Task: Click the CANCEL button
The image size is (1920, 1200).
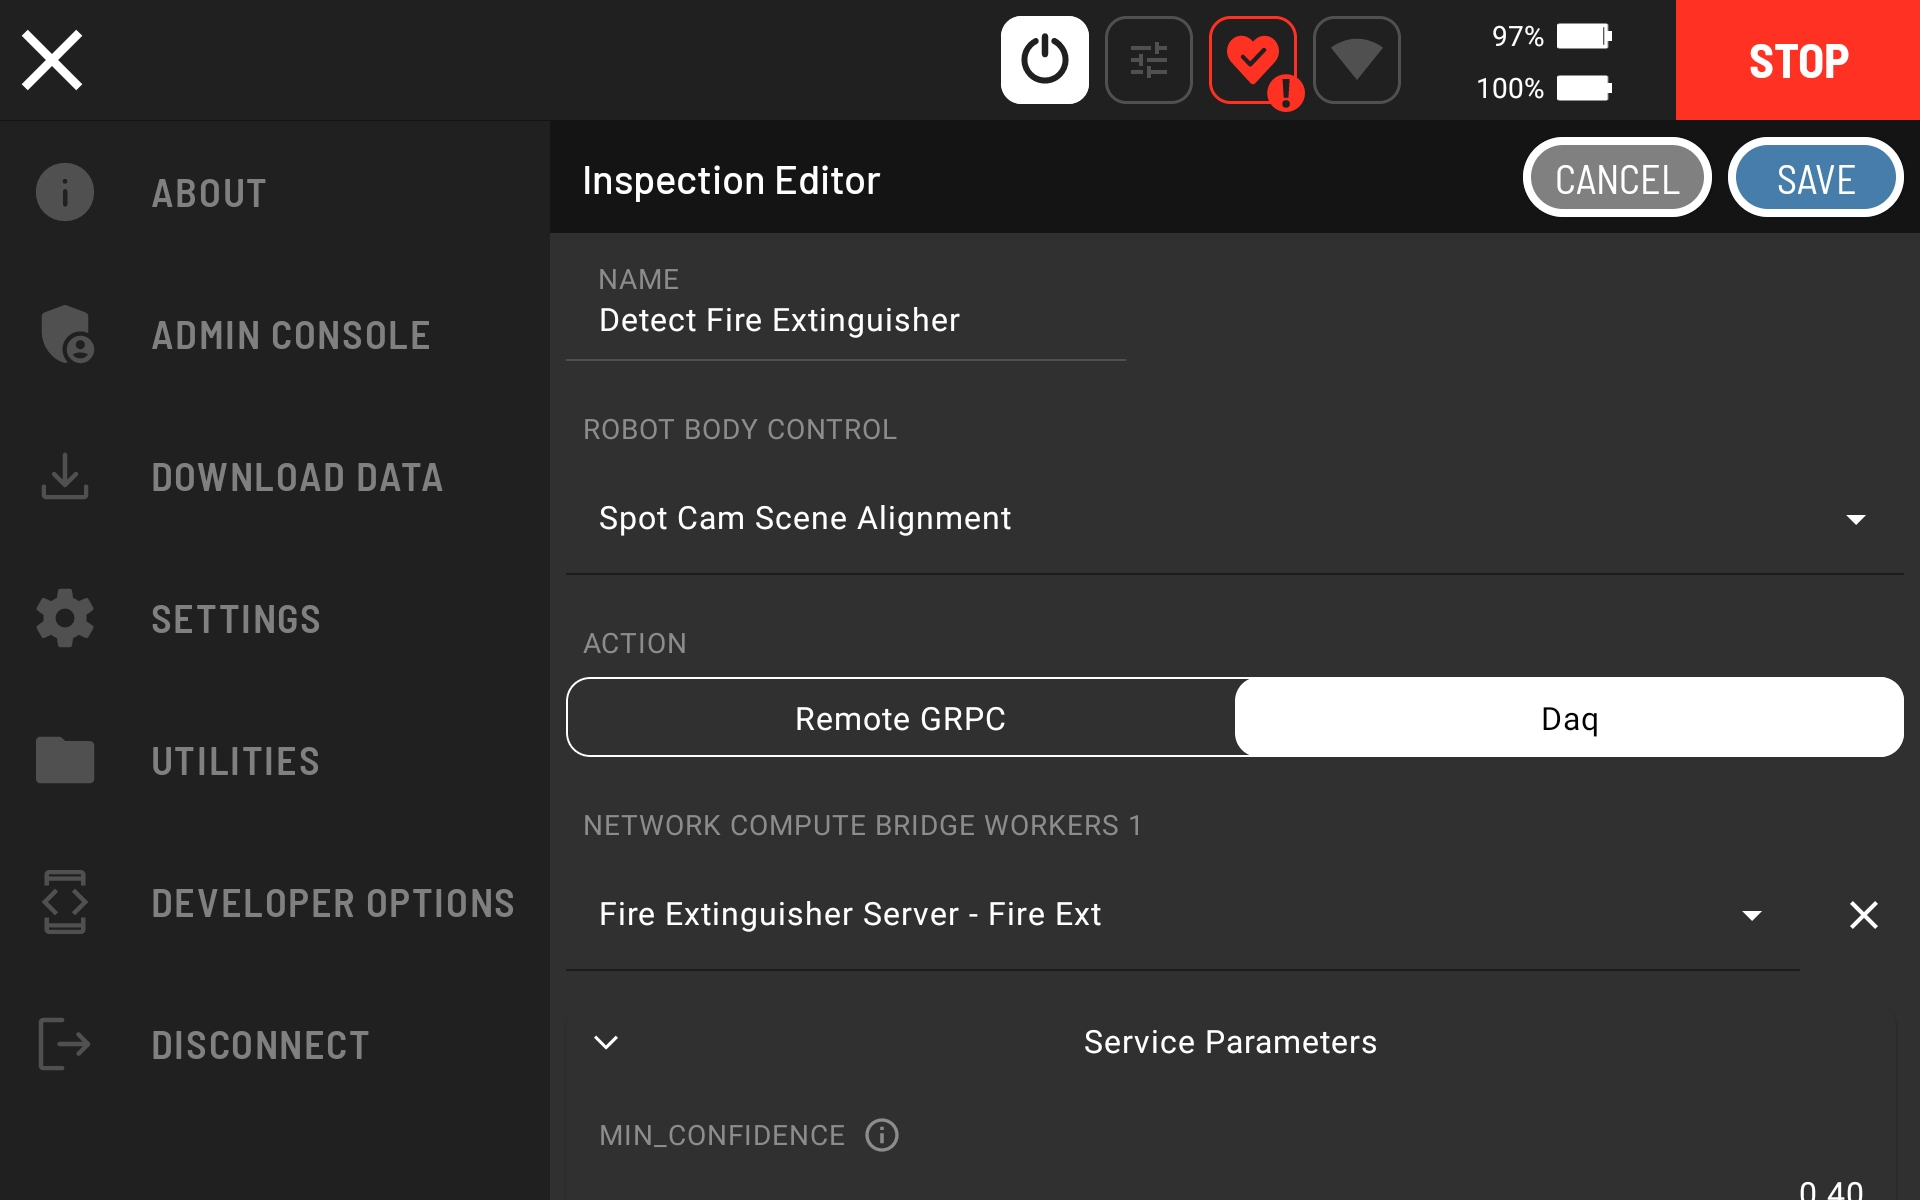Action: [1617, 177]
